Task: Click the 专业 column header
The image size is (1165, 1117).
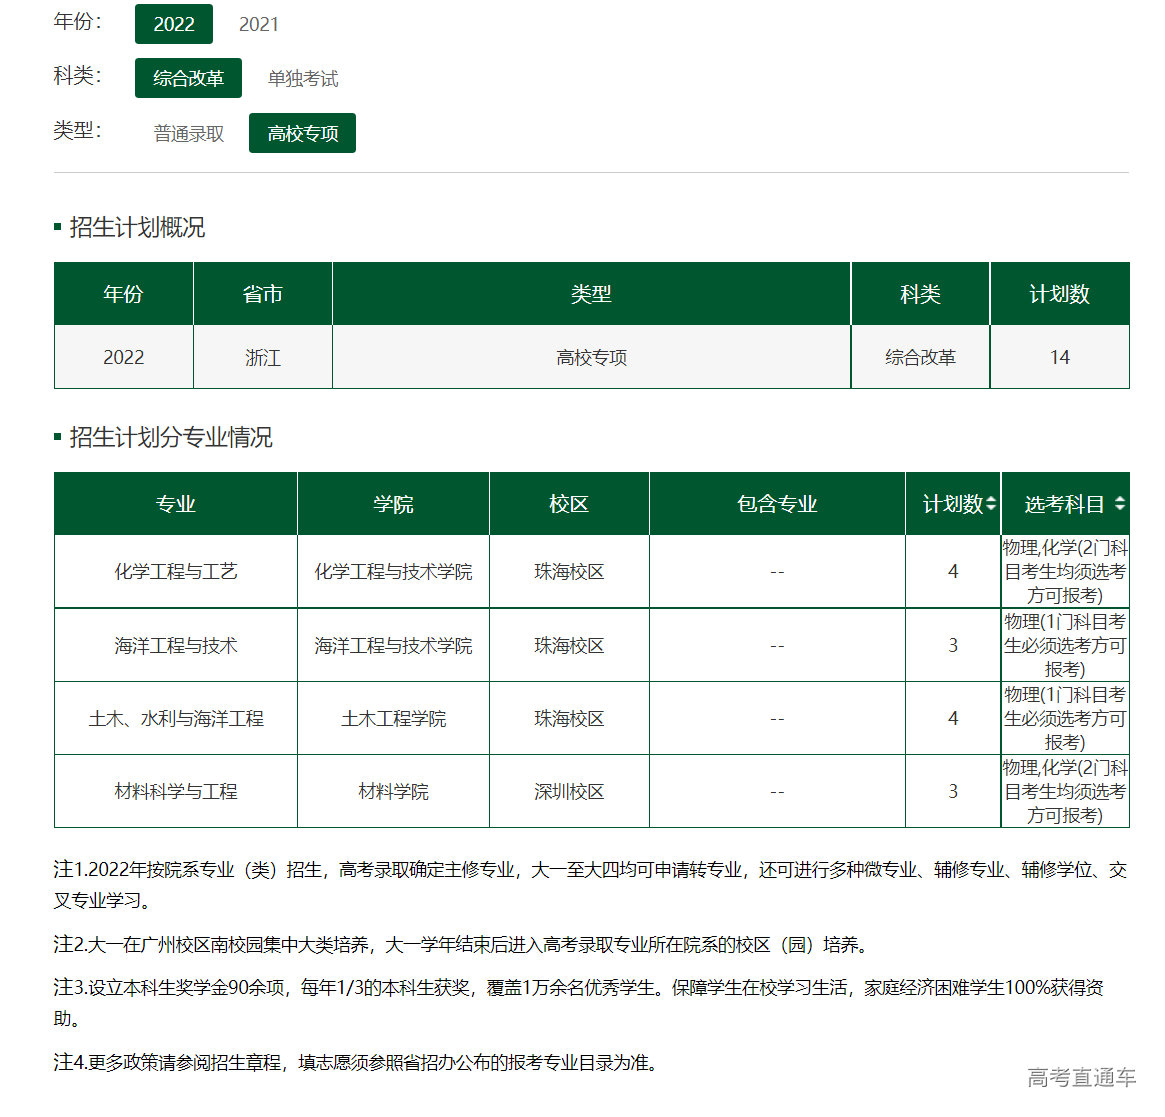Action: tap(174, 503)
